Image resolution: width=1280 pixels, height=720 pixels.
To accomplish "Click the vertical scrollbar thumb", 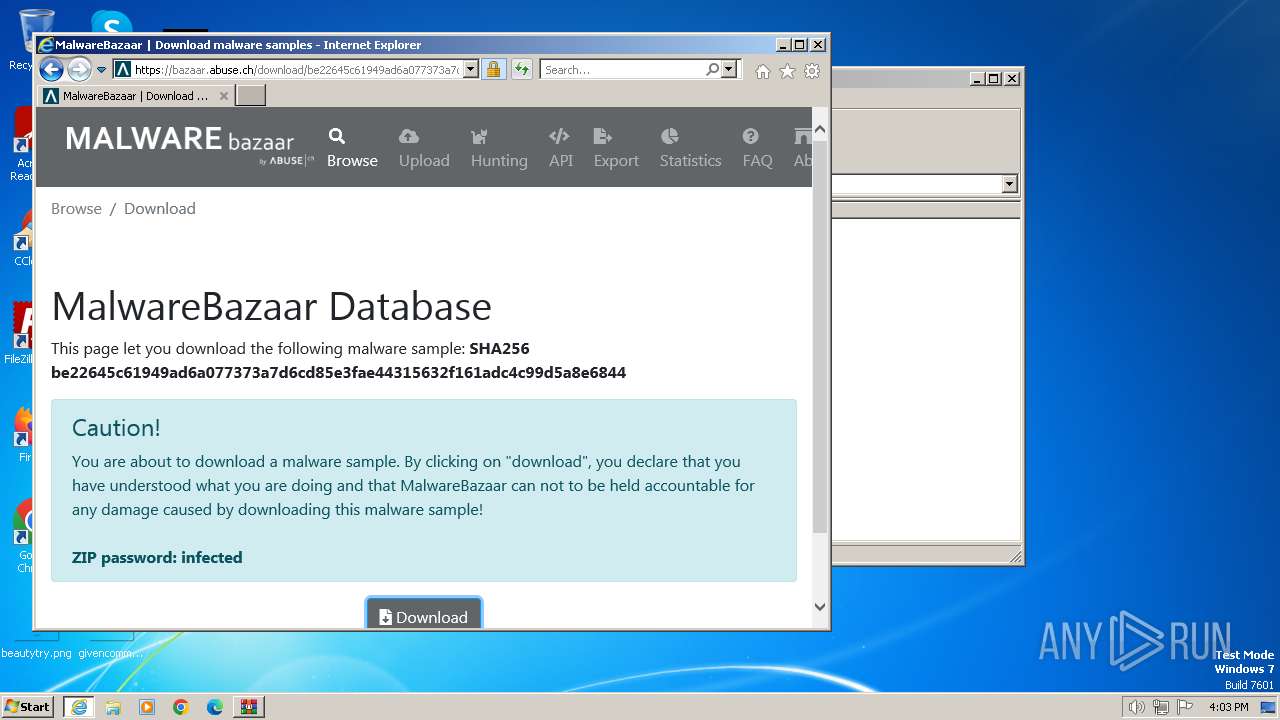I will pos(820,335).
